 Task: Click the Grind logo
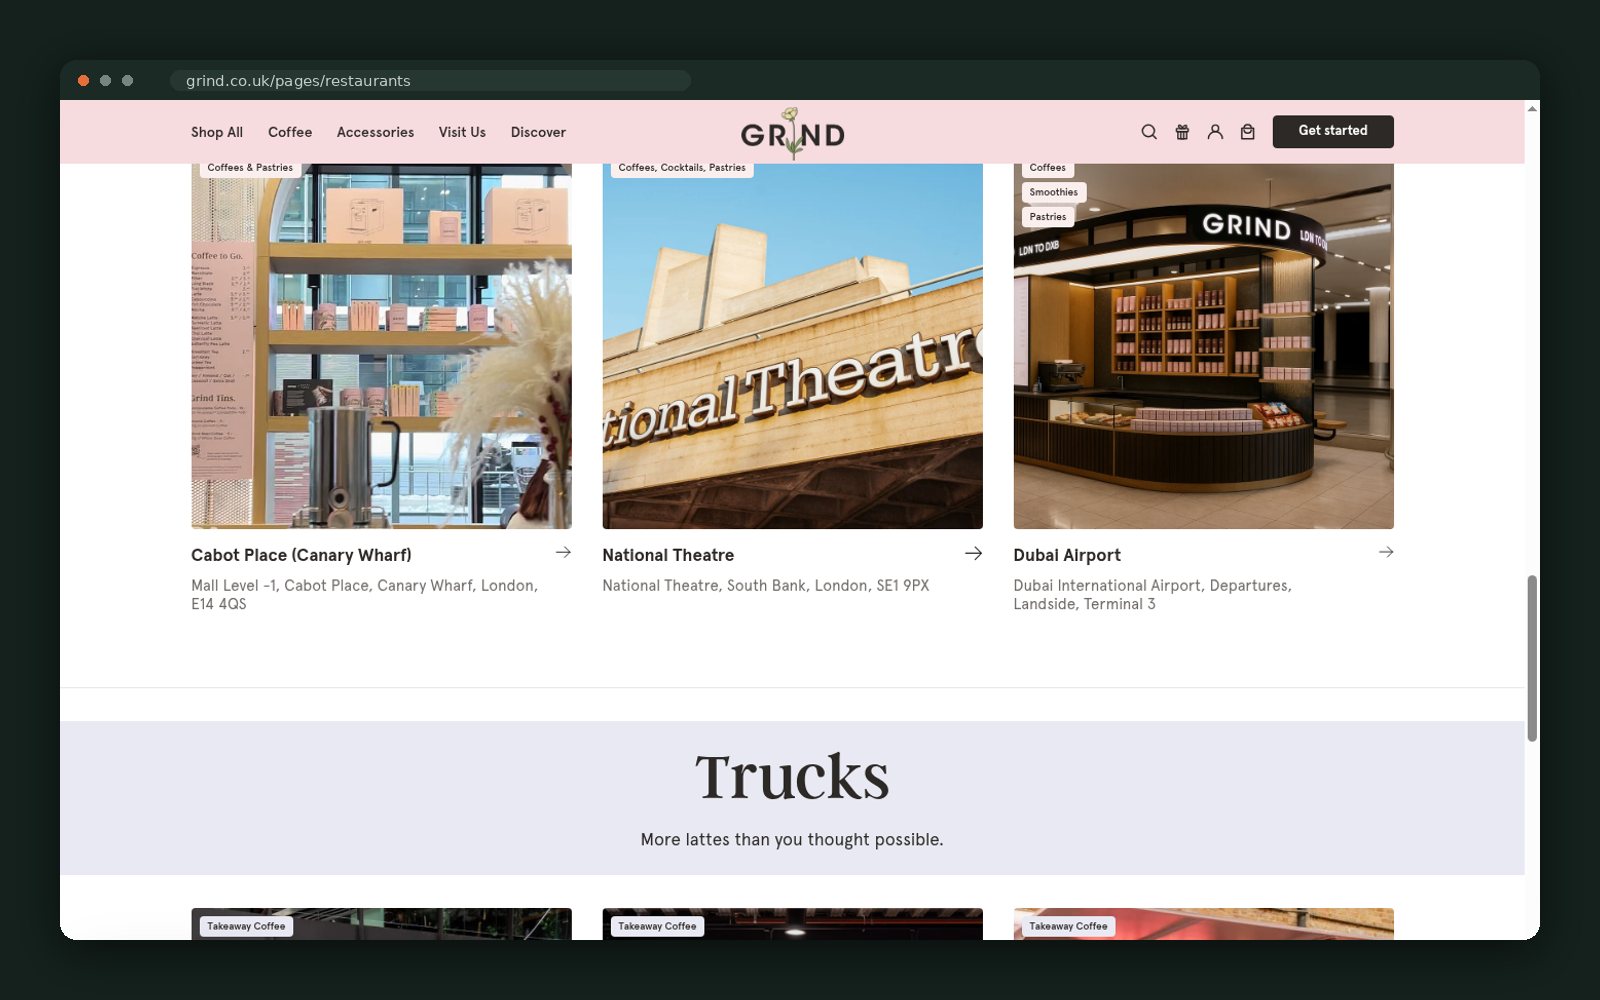coord(792,133)
